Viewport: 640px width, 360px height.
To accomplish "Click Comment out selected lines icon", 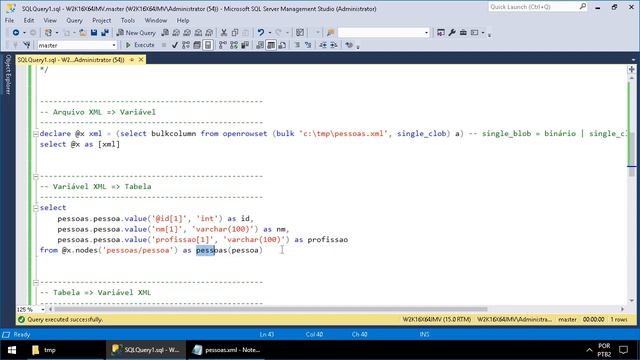I will [x=297, y=45].
